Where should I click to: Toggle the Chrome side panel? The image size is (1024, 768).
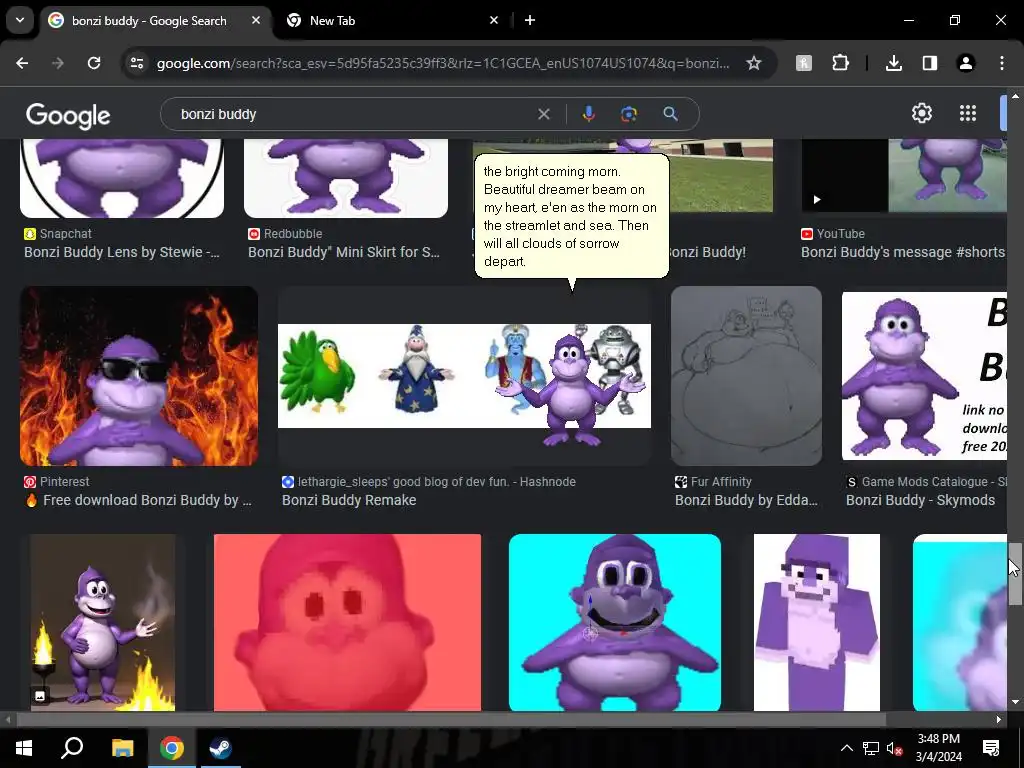tap(929, 63)
